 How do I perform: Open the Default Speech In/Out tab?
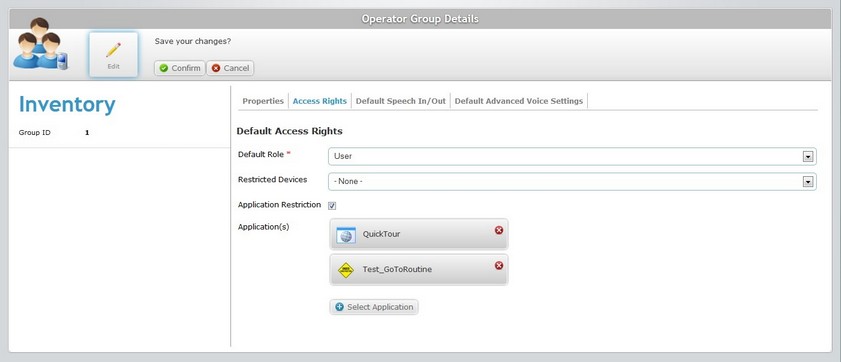click(401, 101)
